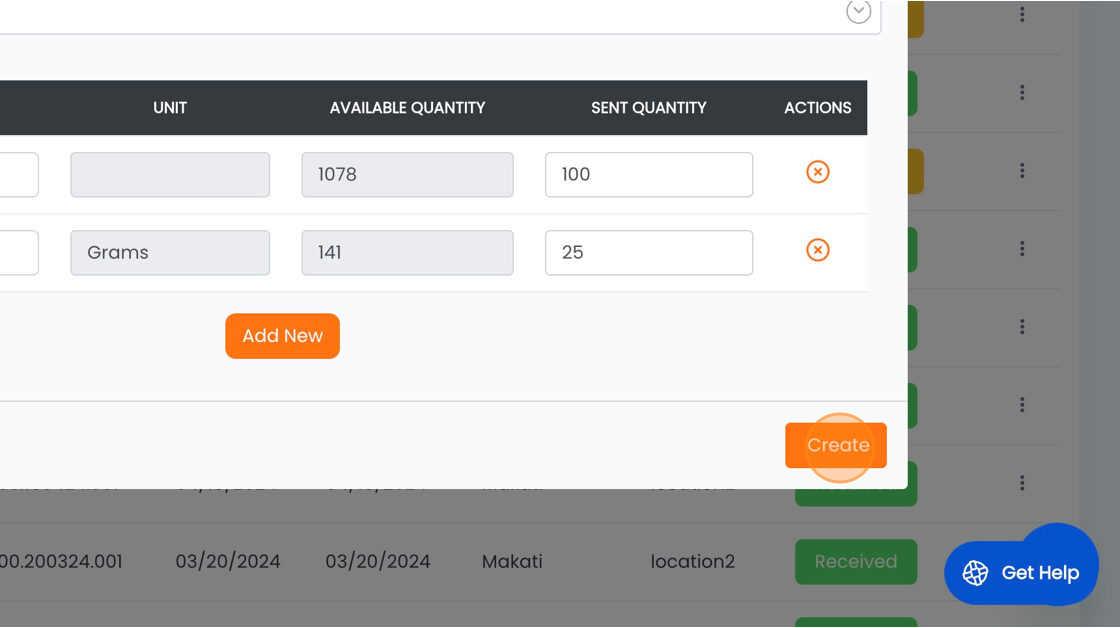Open topmost three-dot menu near the chevron
1120x628 pixels.
coord(1022,14)
